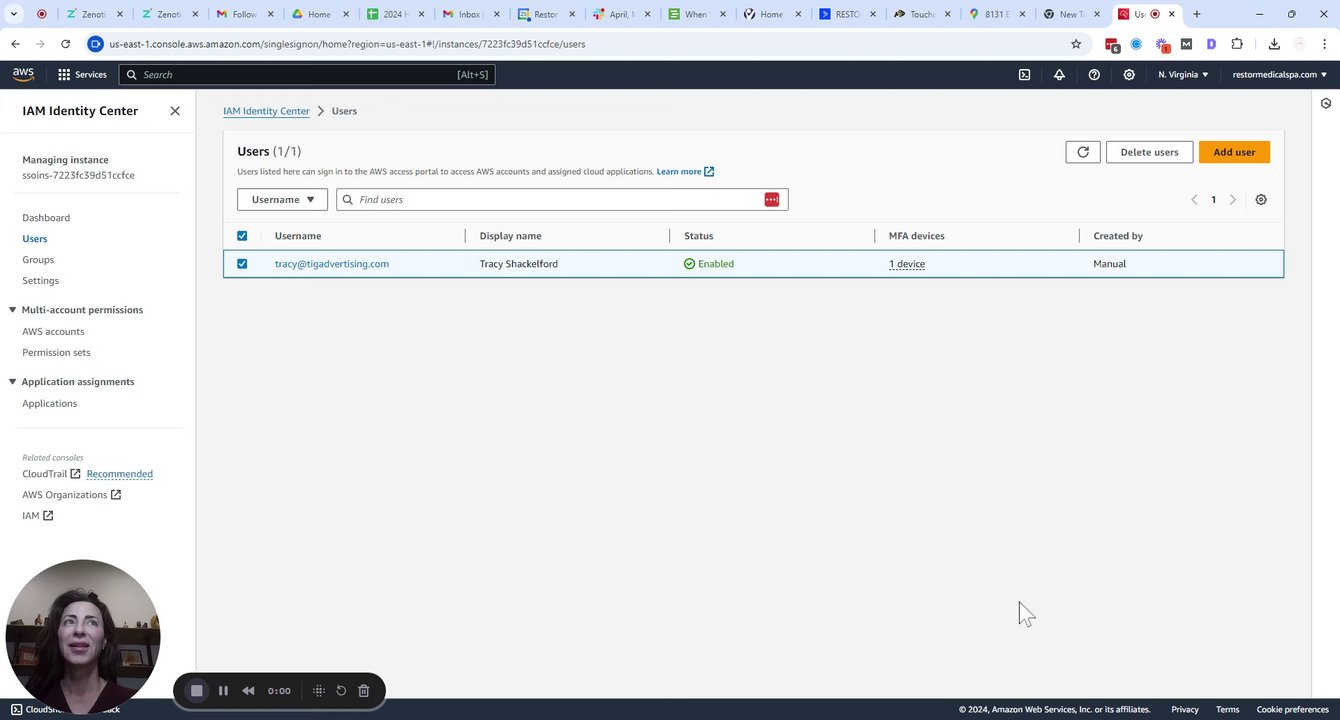Open the Services grid menu
The height and width of the screenshot is (720, 1340).
tap(82, 74)
